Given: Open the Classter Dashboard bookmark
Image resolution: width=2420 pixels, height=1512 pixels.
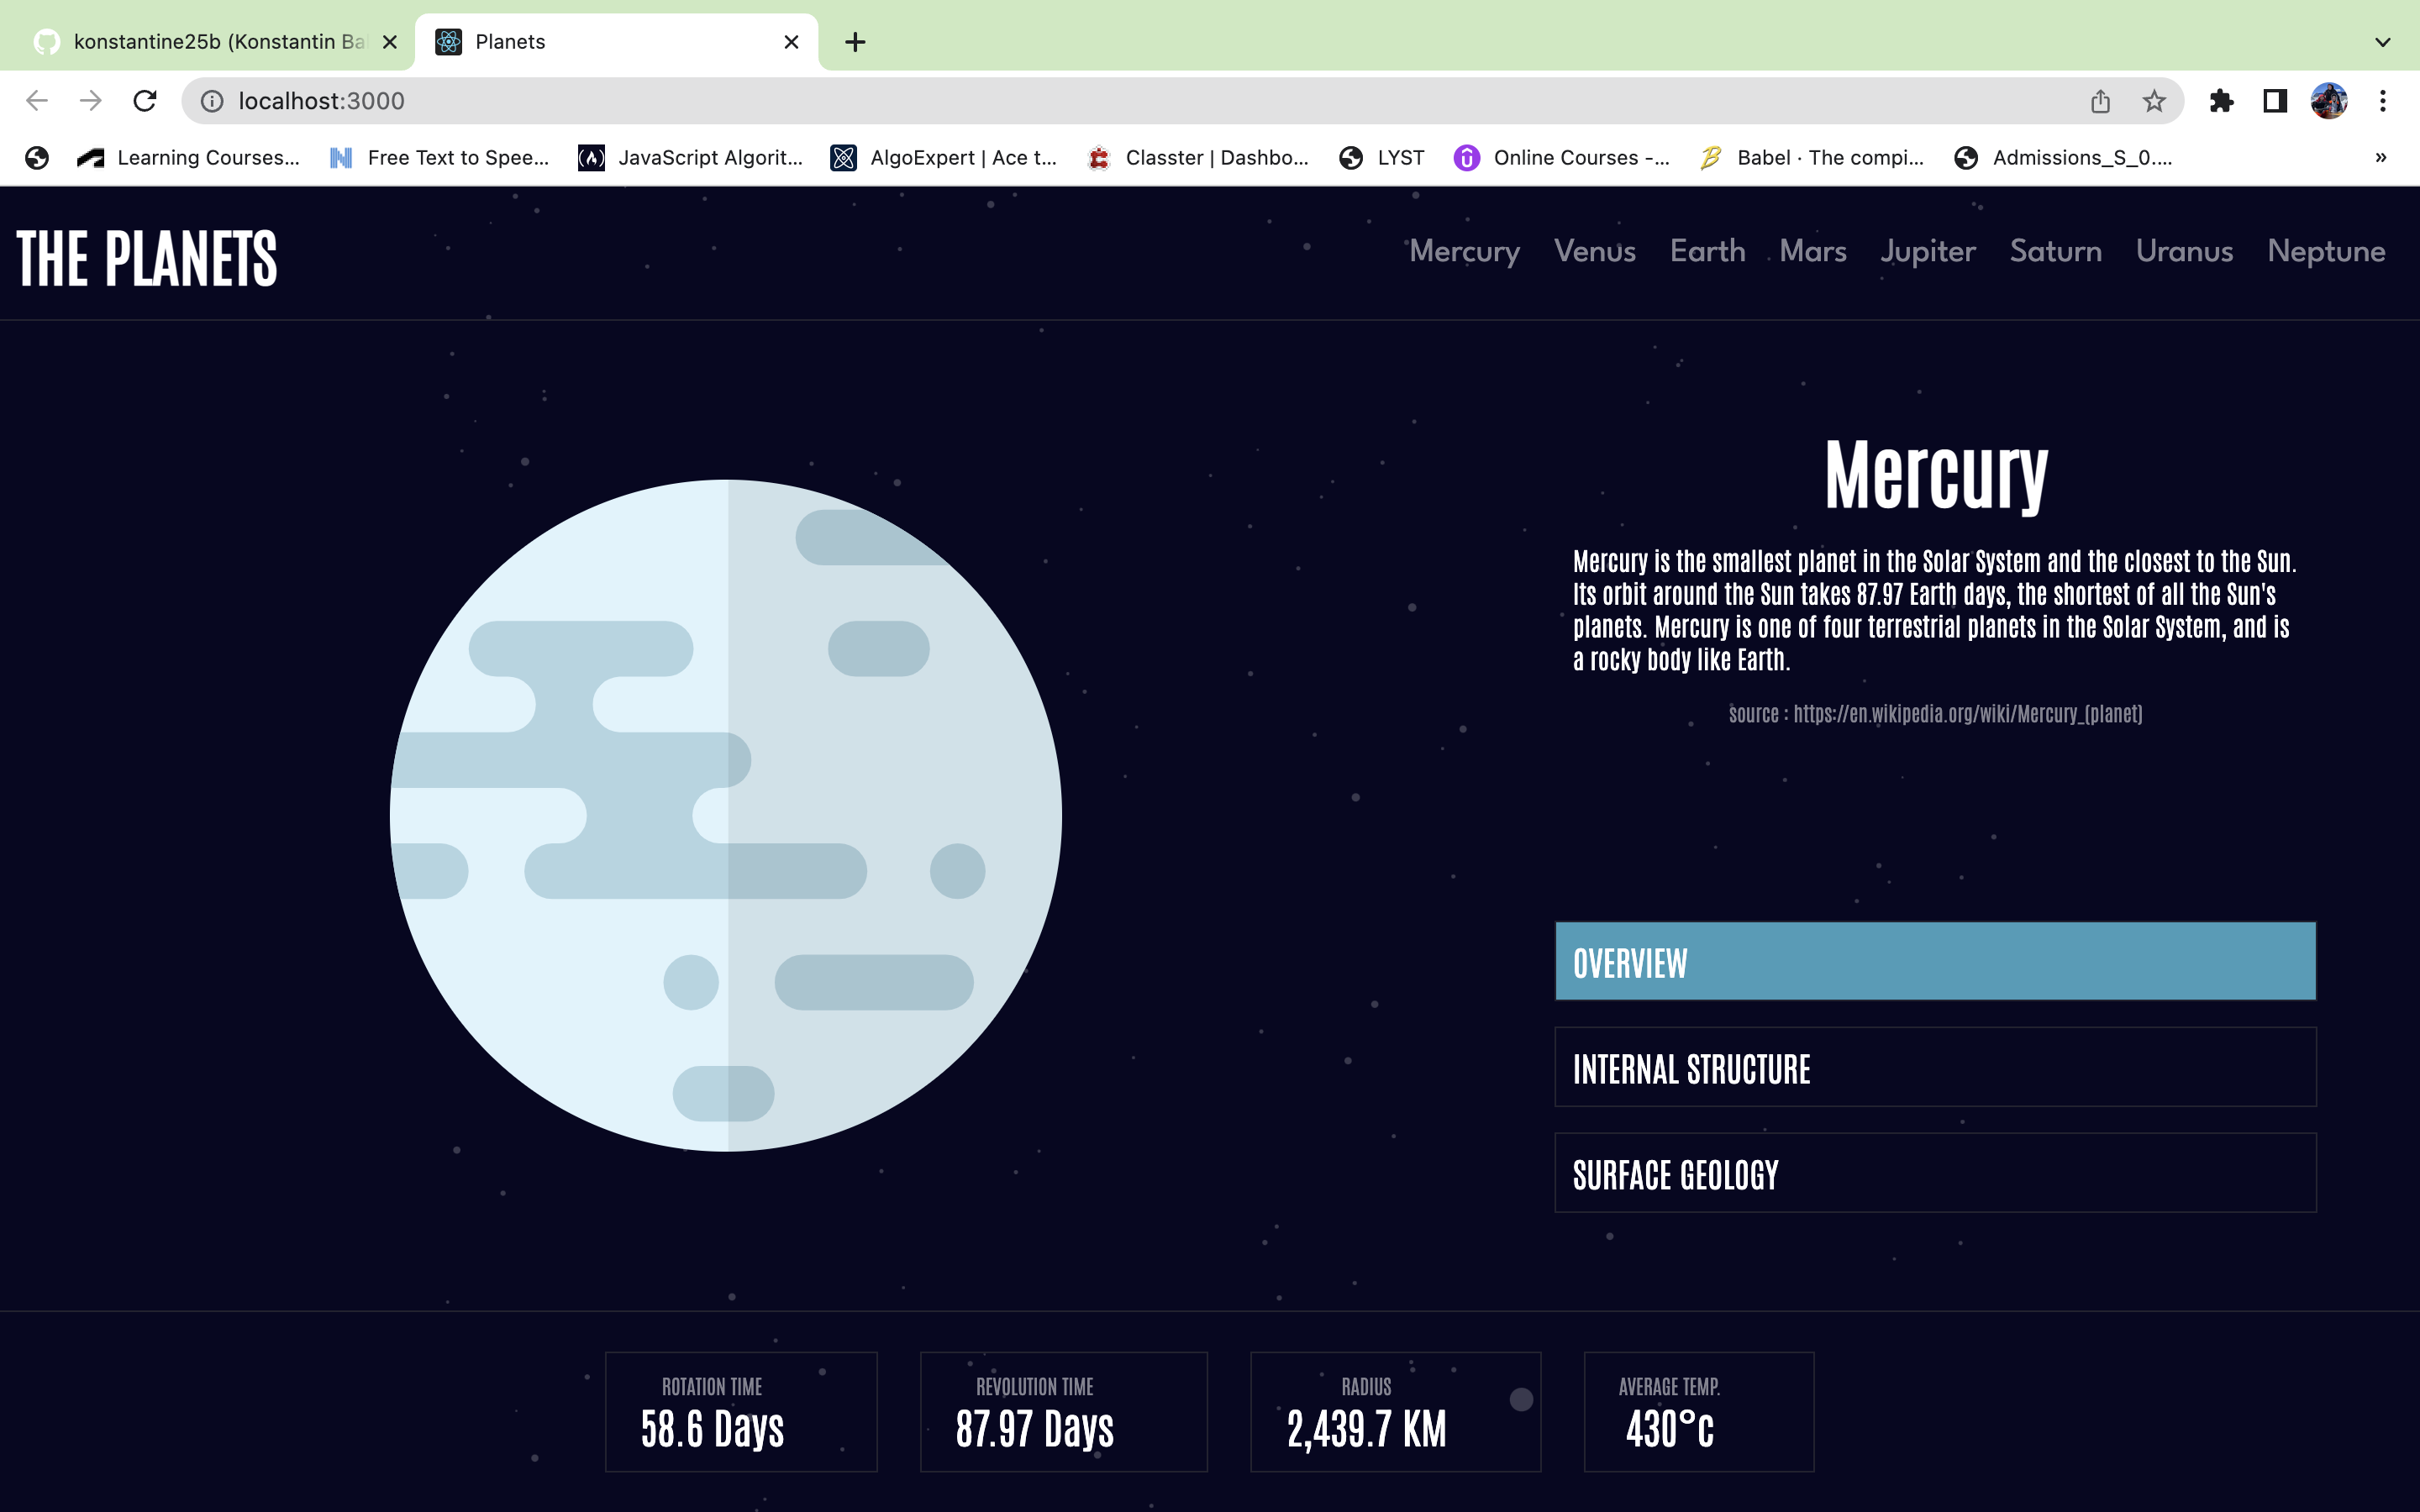Looking at the screenshot, I should click(1198, 157).
